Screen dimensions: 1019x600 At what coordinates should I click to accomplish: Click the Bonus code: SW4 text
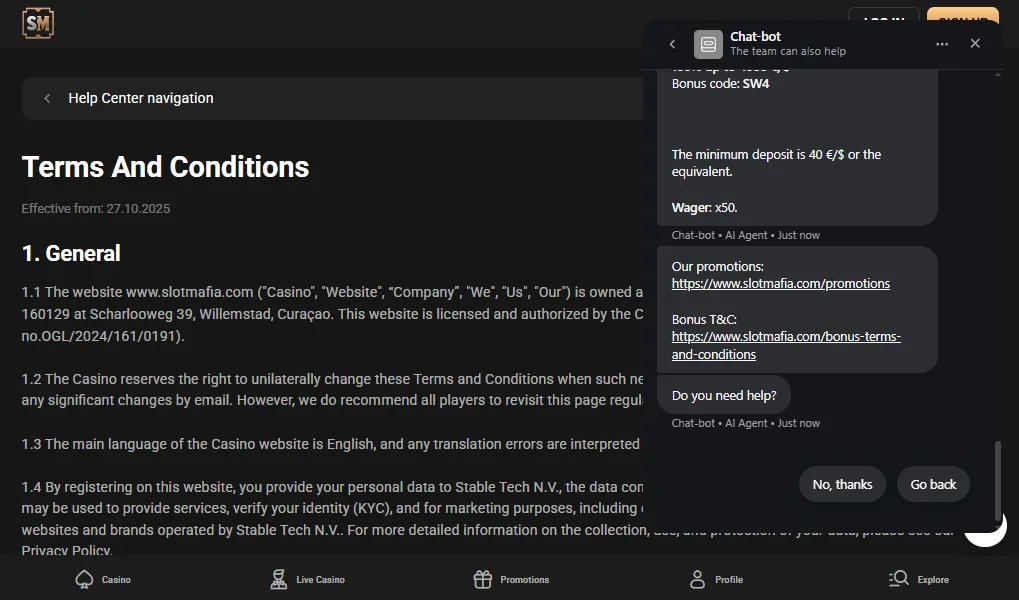pos(720,84)
